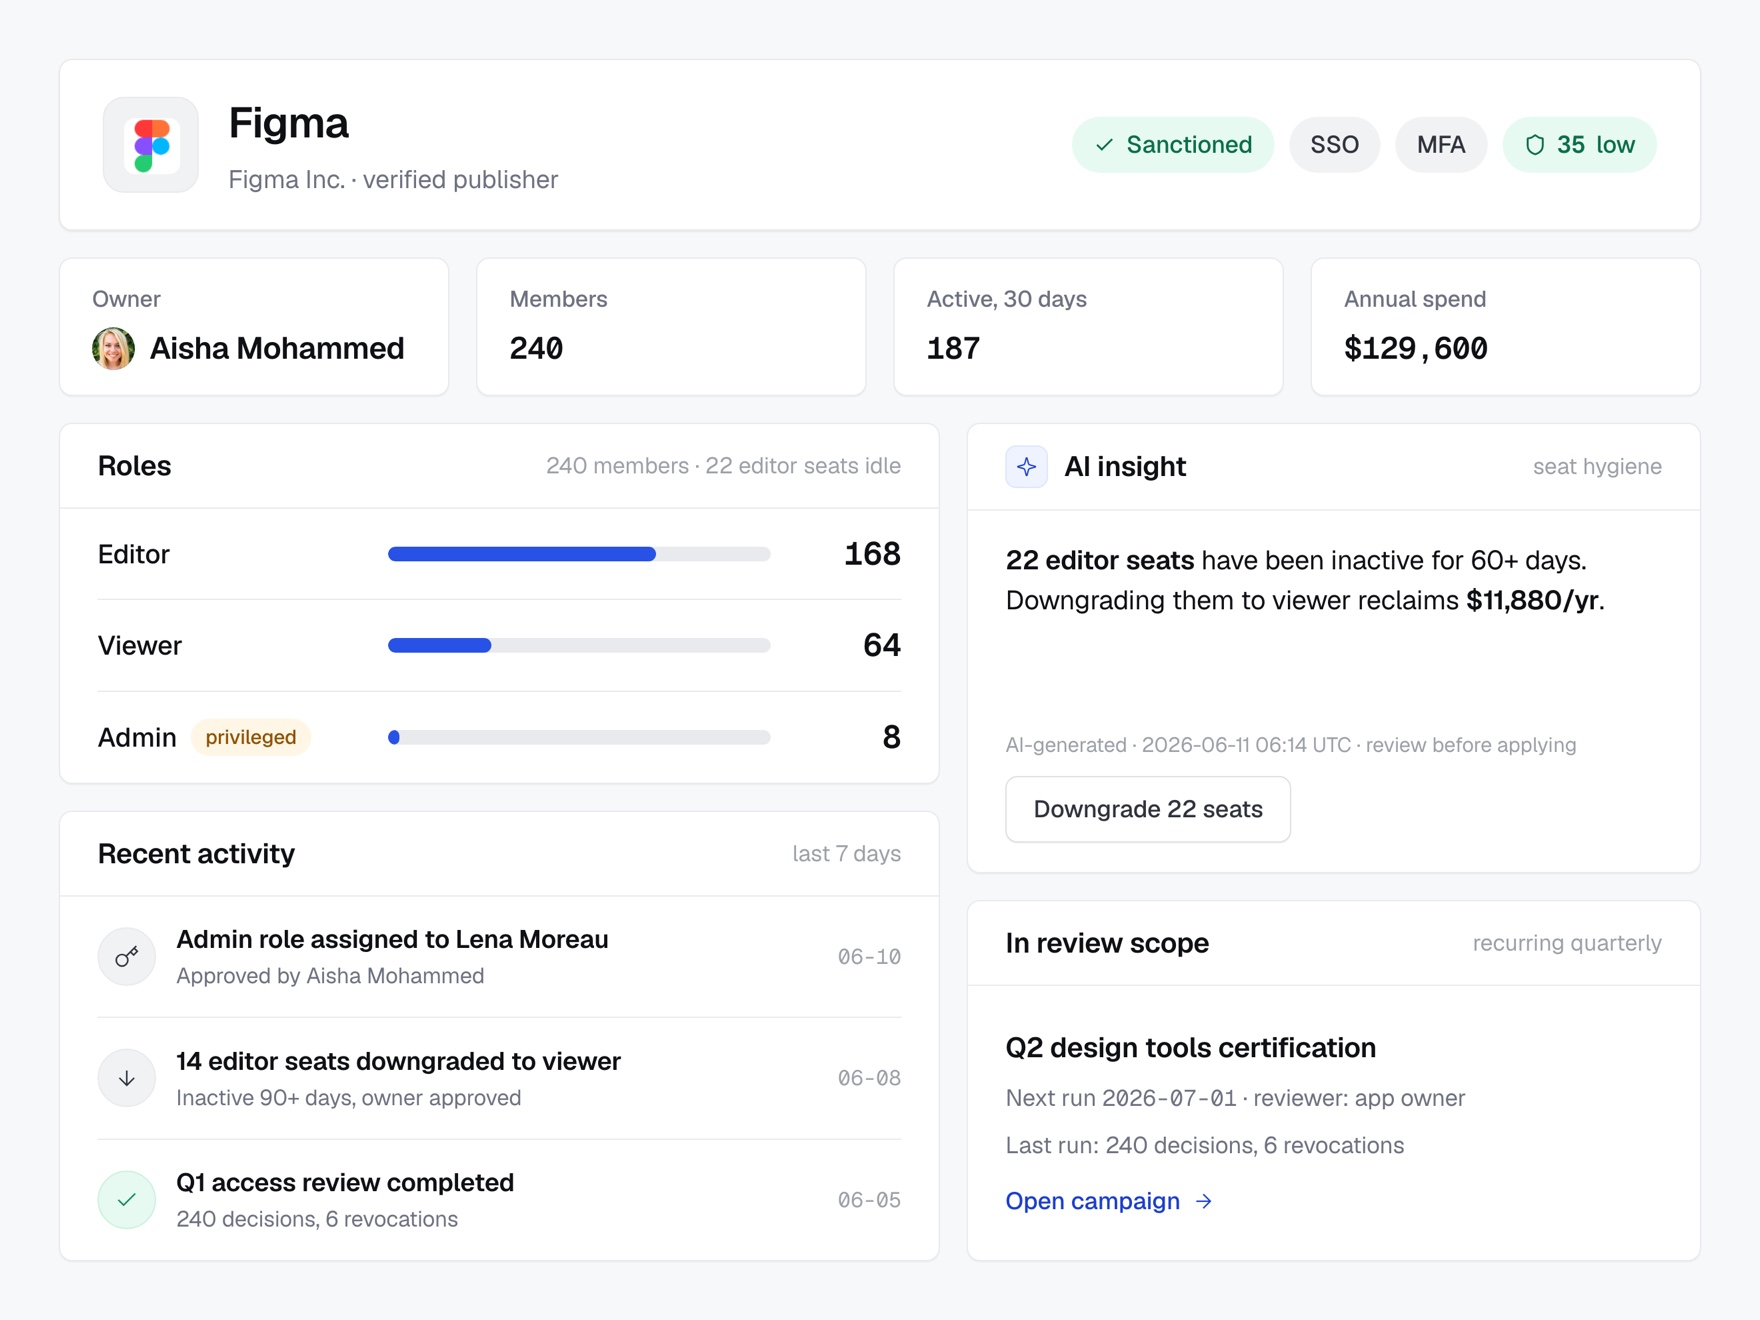This screenshot has height=1320, width=1760.
Task: Click the In review scope heading
Action: pyautogui.click(x=1107, y=943)
